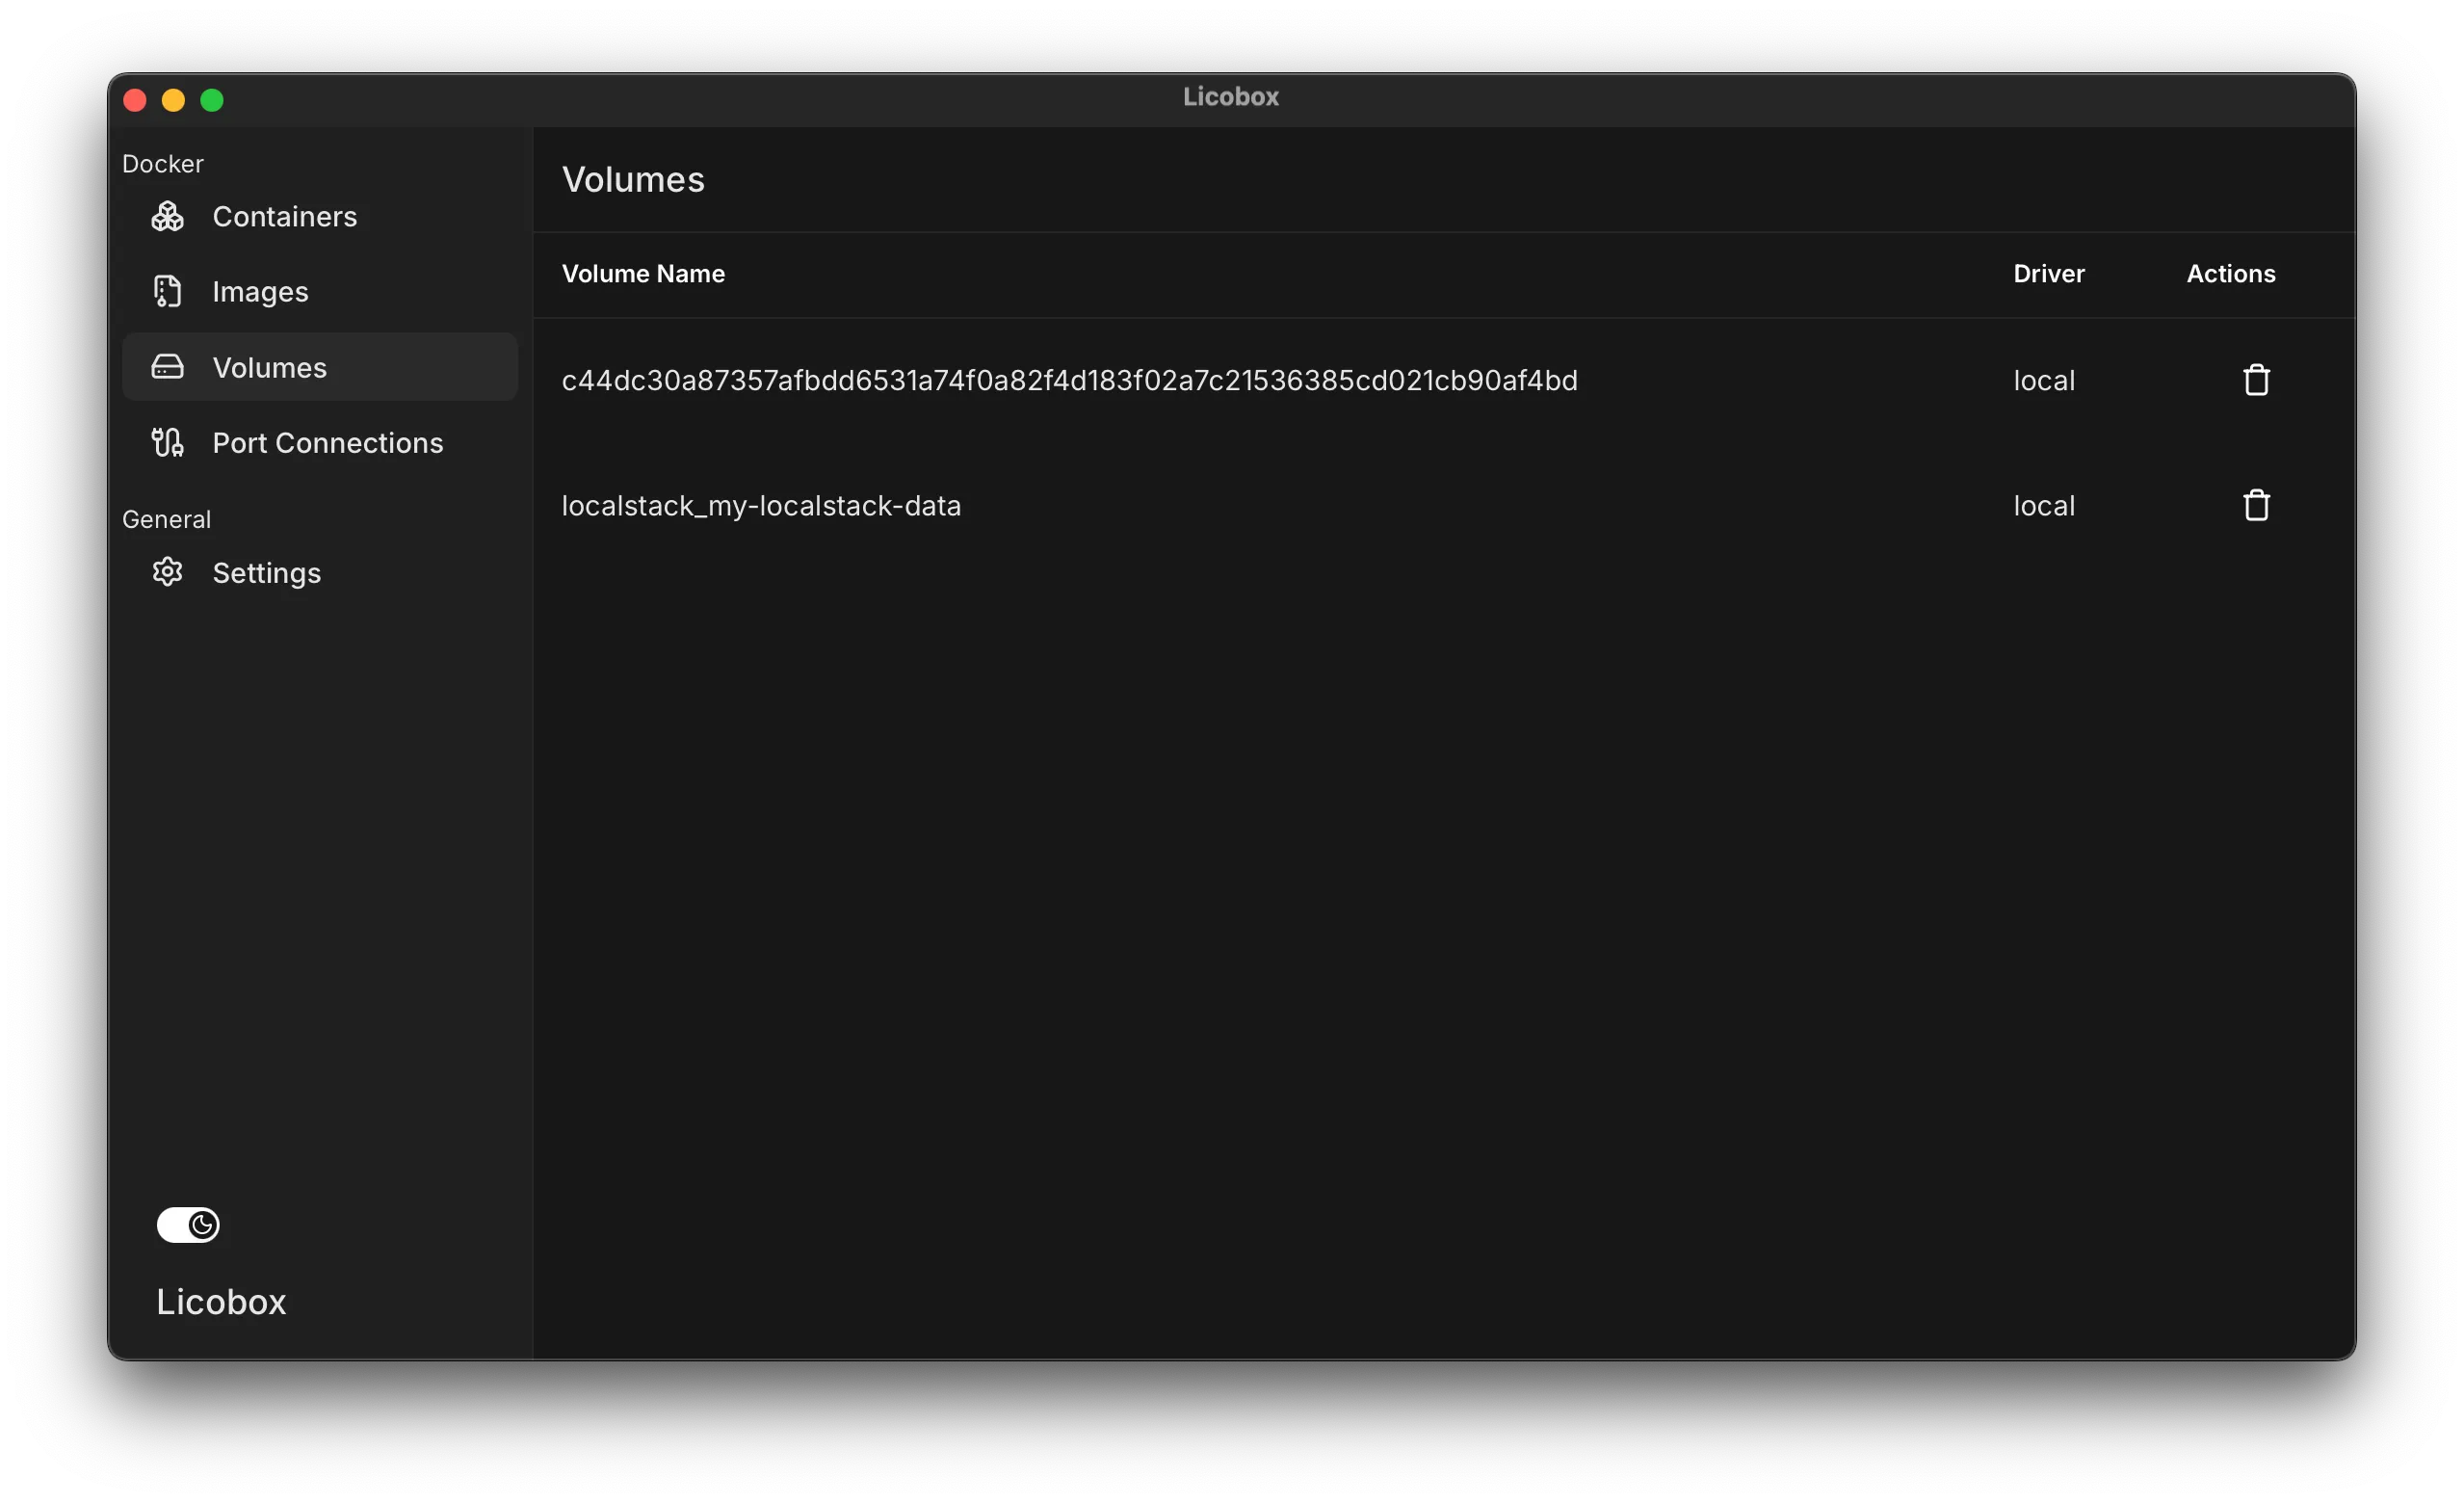Image resolution: width=2464 pixels, height=1503 pixels.
Task: Click the Containers cube icon in sidebar
Action: pos(167,216)
